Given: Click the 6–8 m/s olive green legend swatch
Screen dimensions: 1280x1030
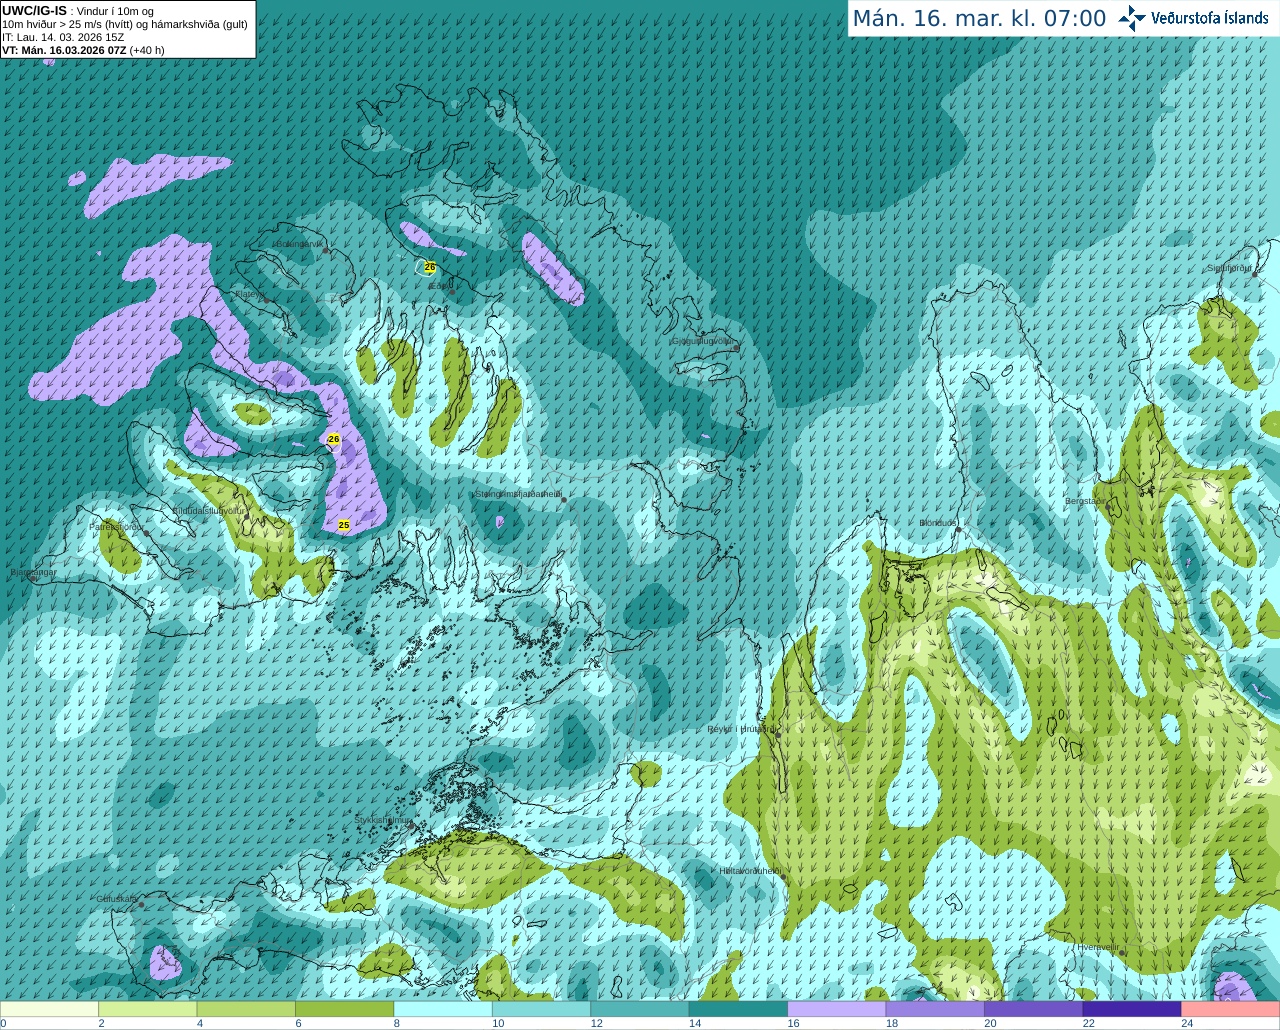Looking at the screenshot, I should [x=344, y=1009].
